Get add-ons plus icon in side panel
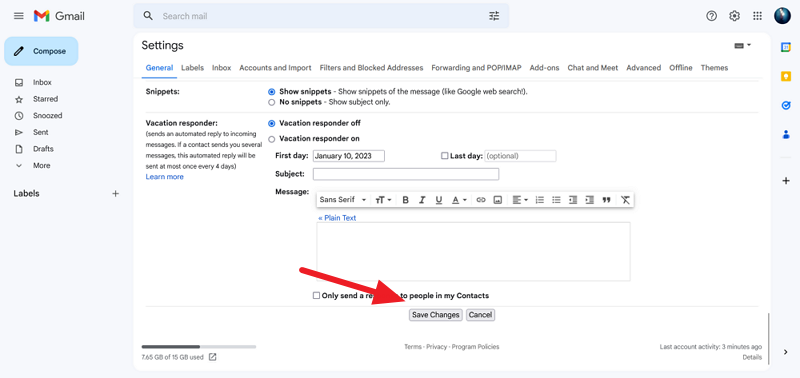The height and width of the screenshot is (378, 800). click(x=786, y=181)
